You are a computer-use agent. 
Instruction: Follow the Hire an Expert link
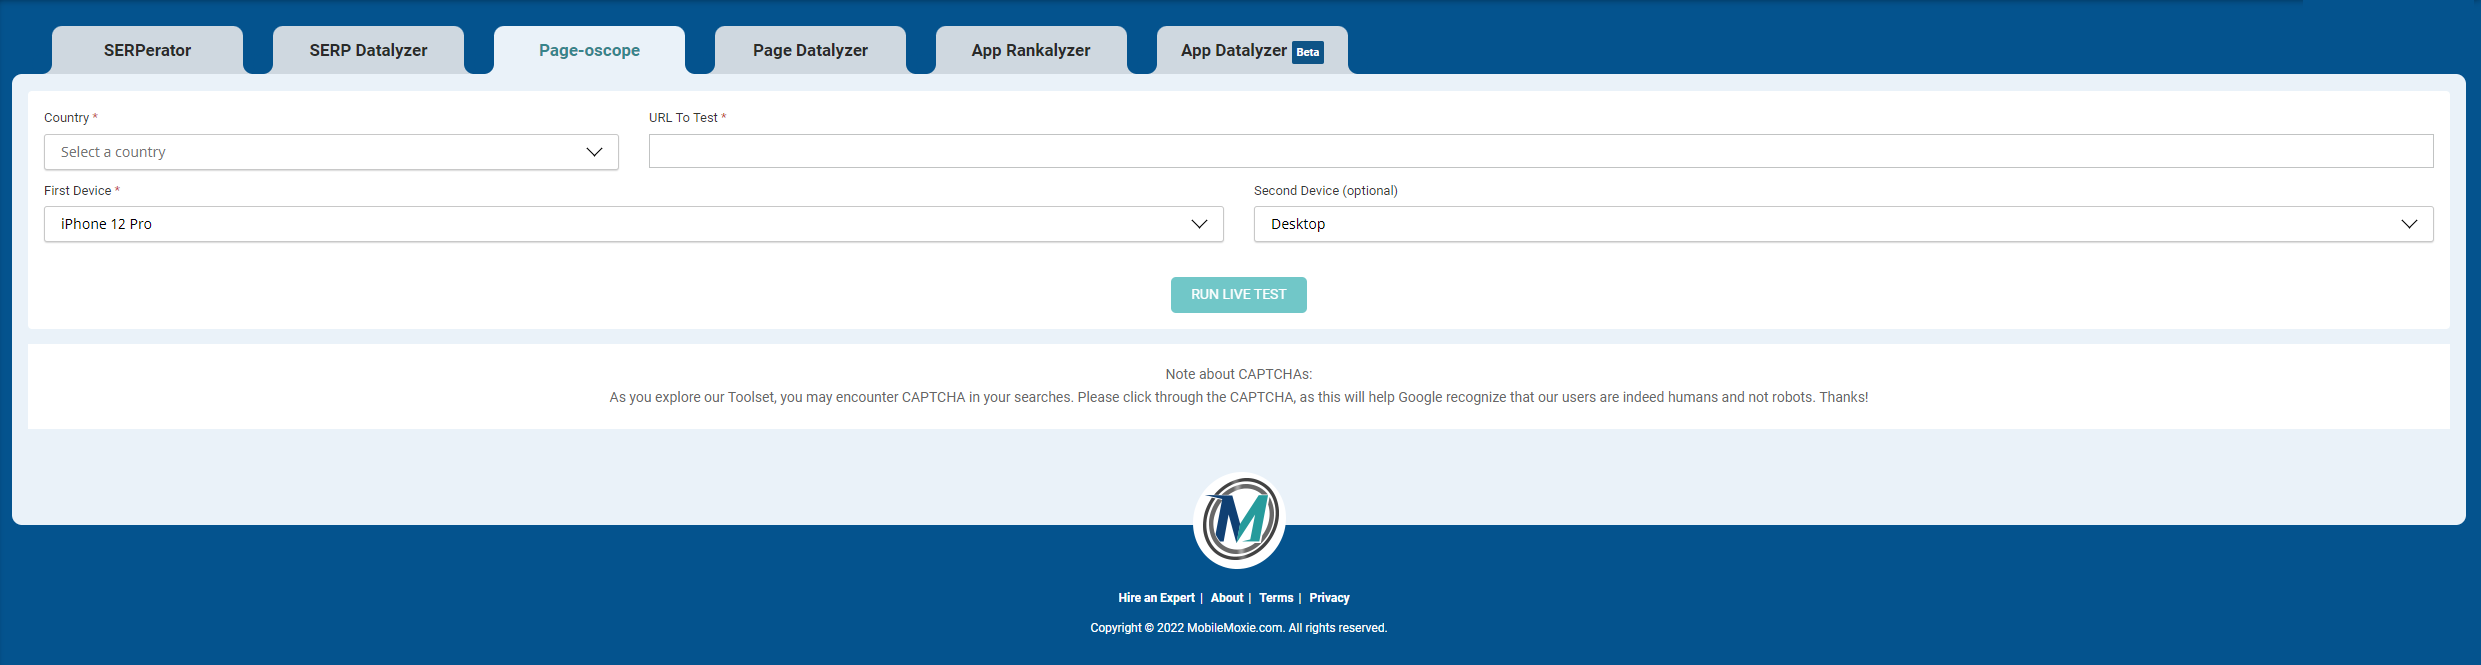[x=1156, y=598]
